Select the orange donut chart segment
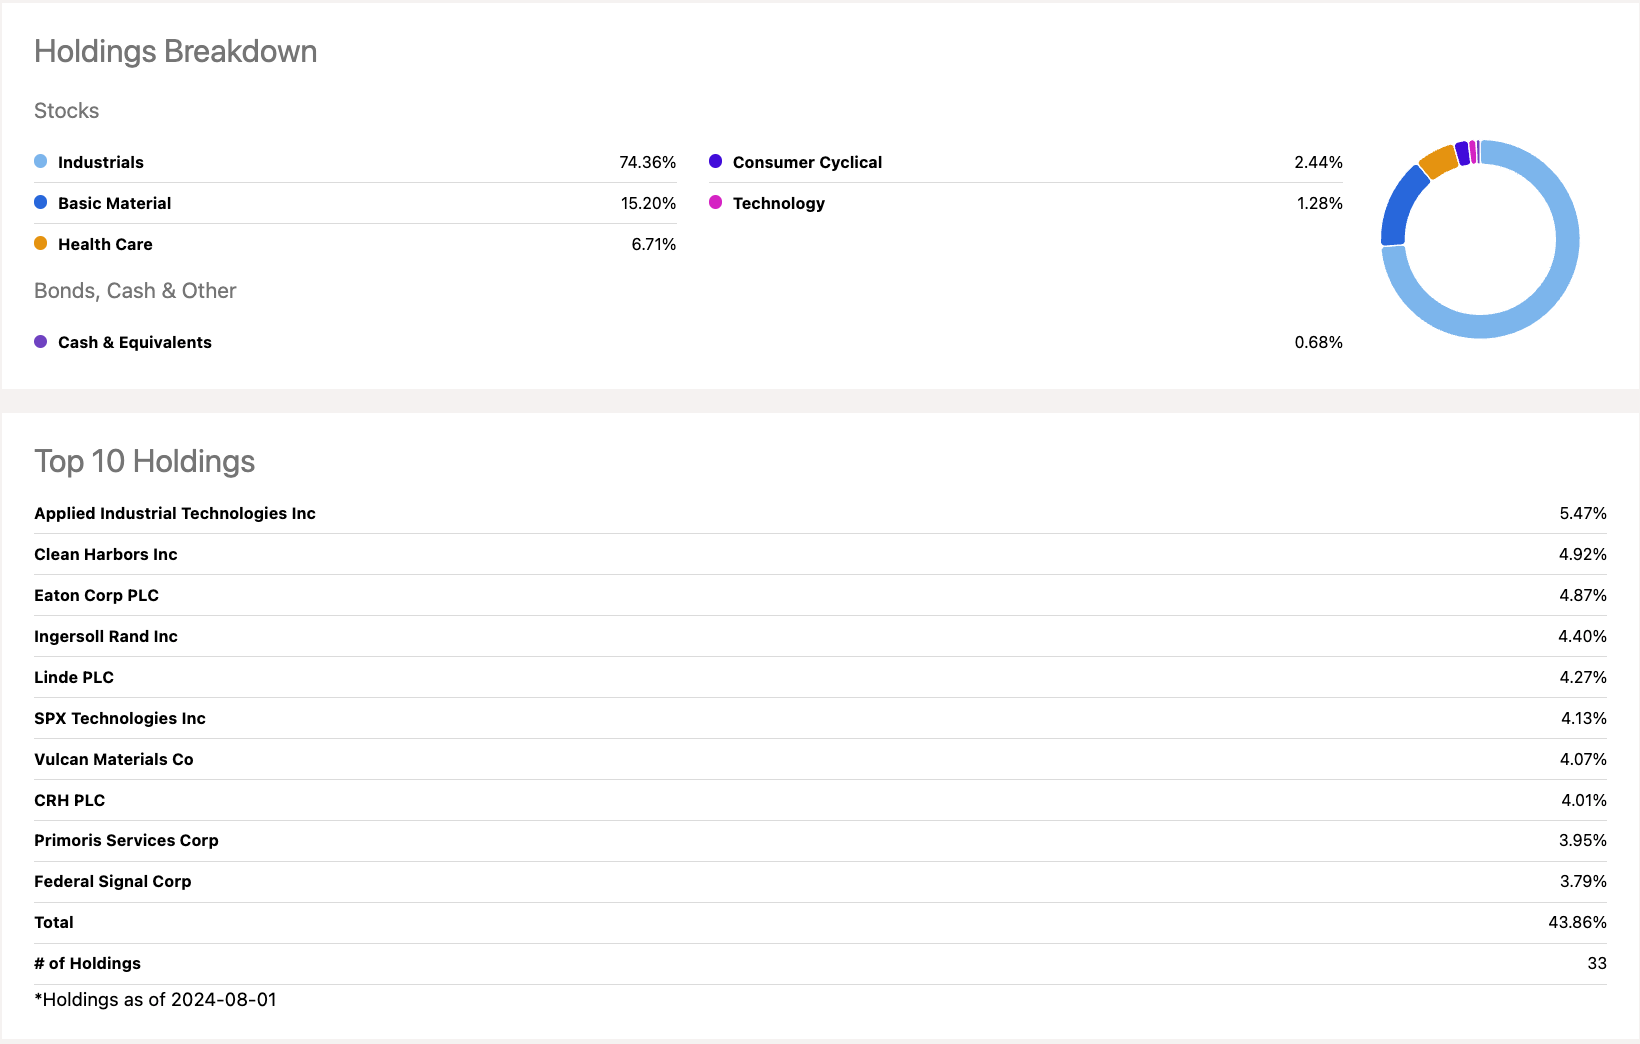This screenshot has height=1044, width=1640. pyautogui.click(x=1438, y=161)
